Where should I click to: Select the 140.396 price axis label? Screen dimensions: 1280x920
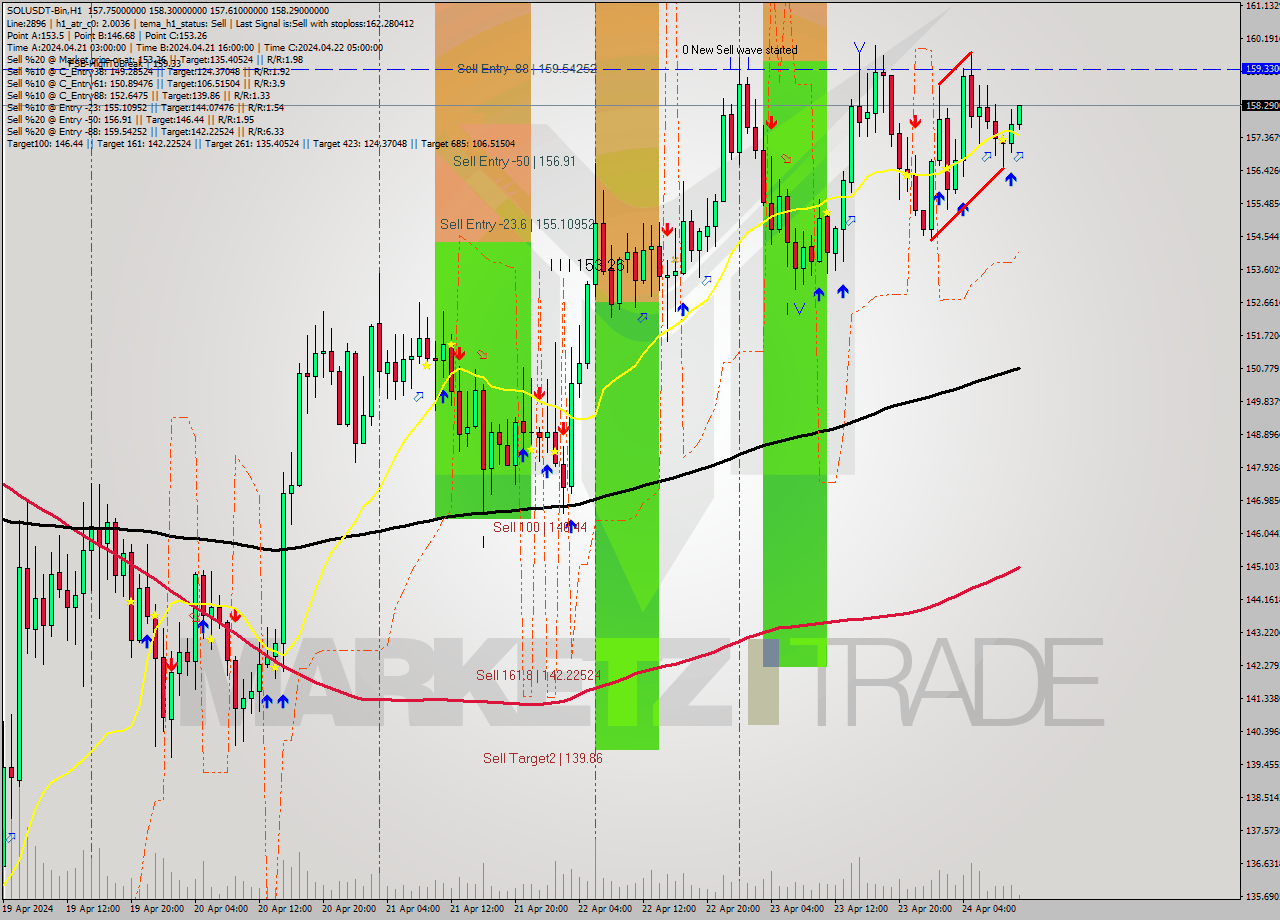1262,731
